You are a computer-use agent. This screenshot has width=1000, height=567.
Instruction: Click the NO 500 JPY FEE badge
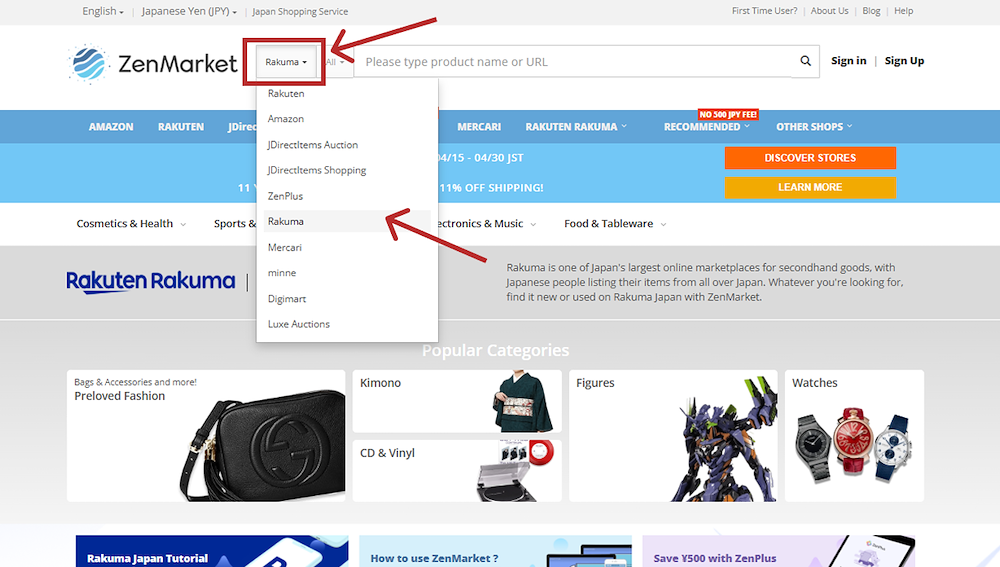(x=728, y=115)
